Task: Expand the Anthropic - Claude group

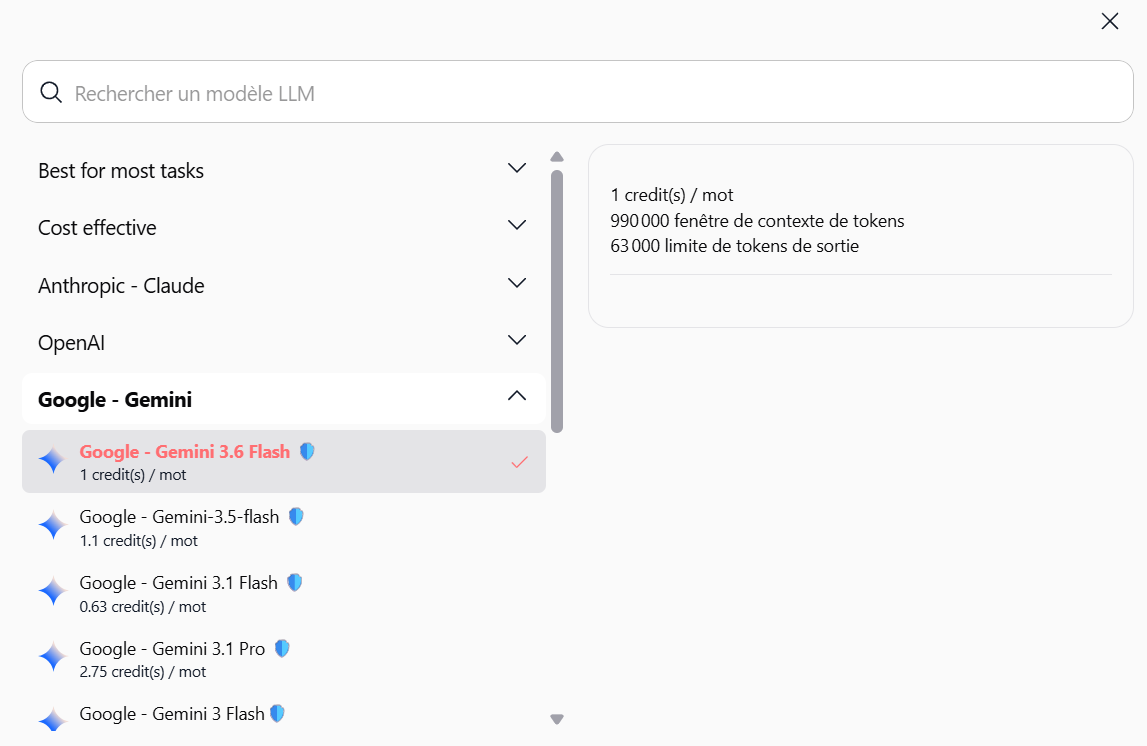Action: point(284,285)
